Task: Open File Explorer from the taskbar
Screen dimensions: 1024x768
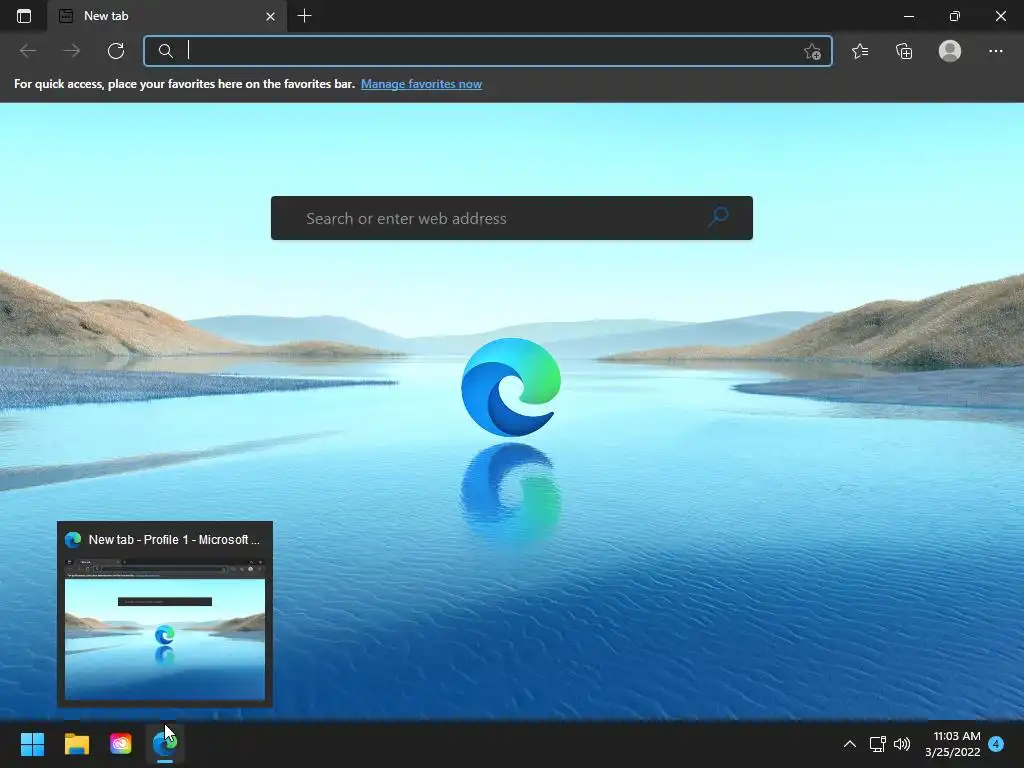Action: pyautogui.click(x=76, y=744)
